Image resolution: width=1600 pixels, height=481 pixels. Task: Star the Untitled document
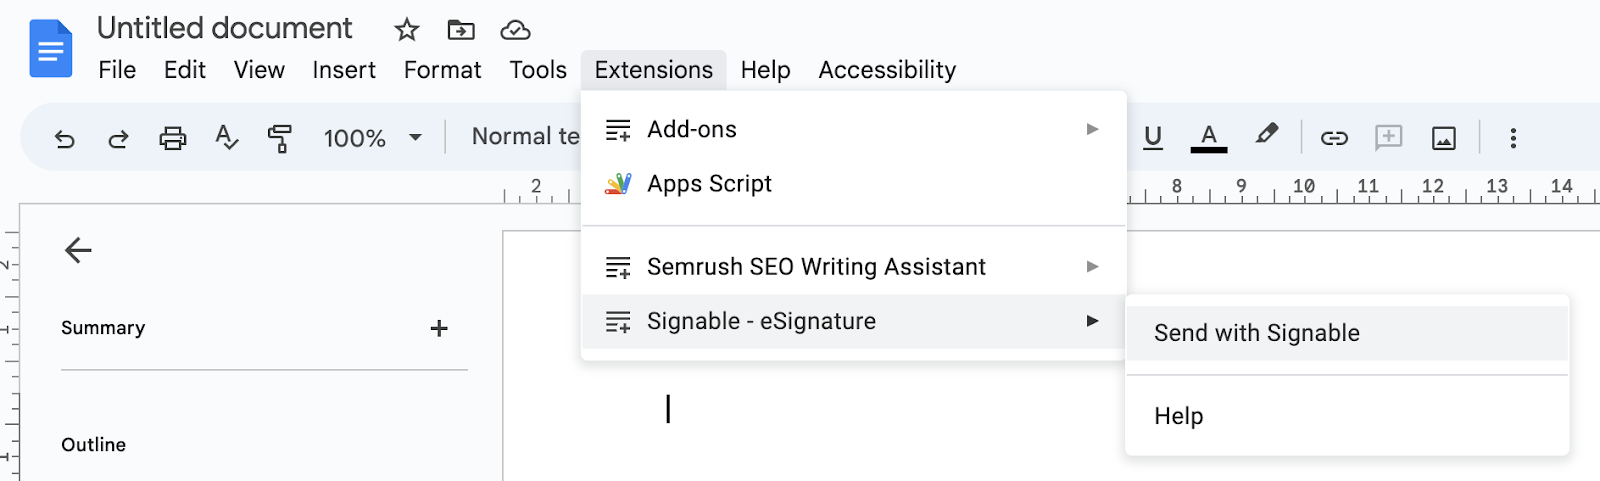(x=406, y=30)
